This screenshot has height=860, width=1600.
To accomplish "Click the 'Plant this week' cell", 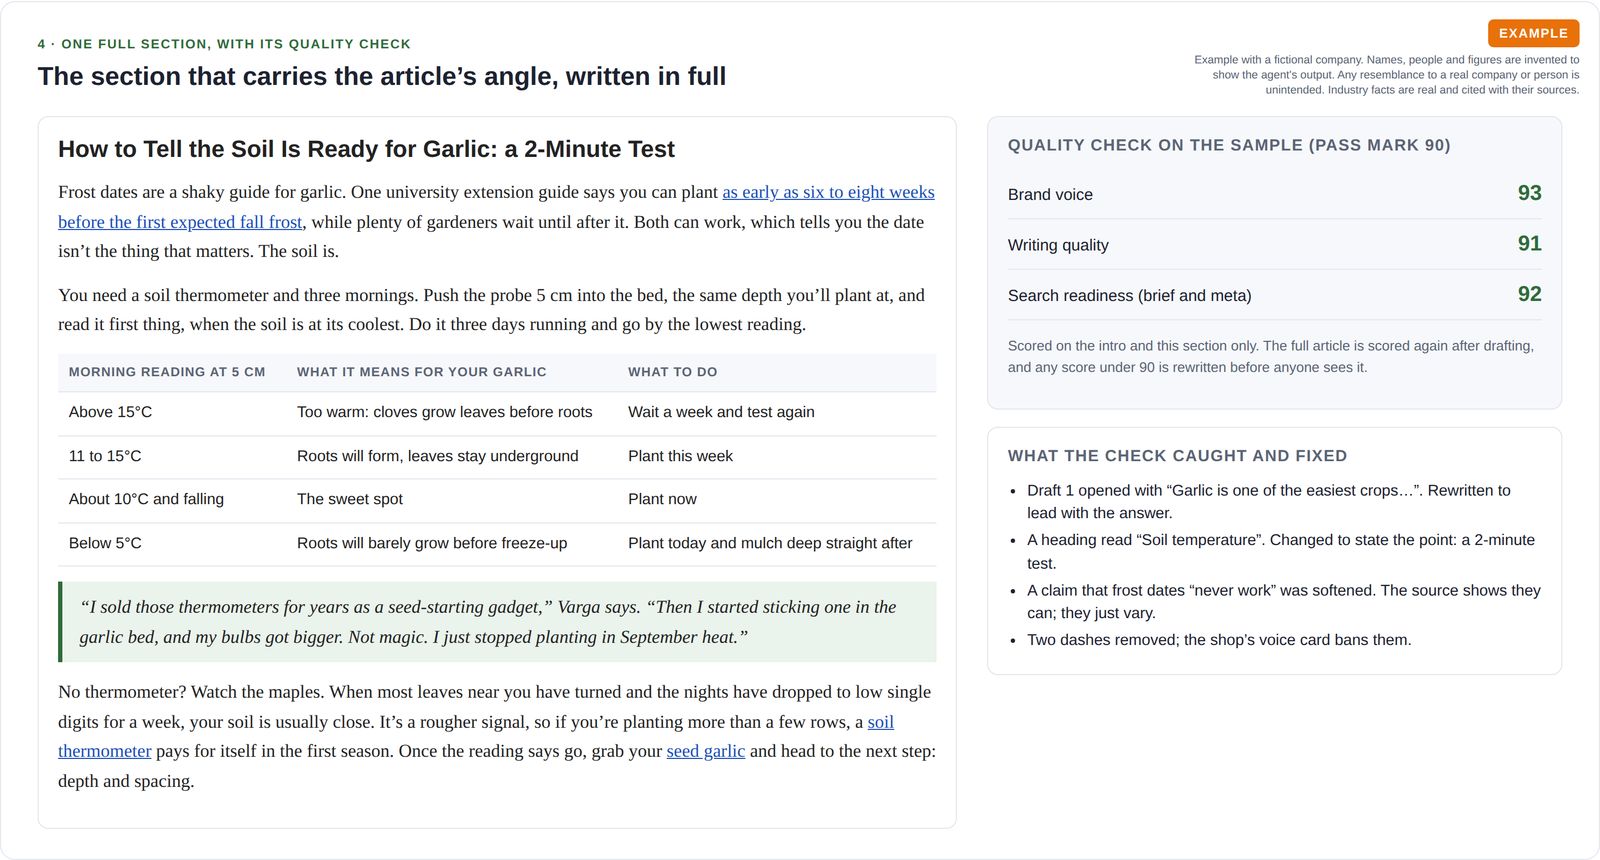I will 680,456.
